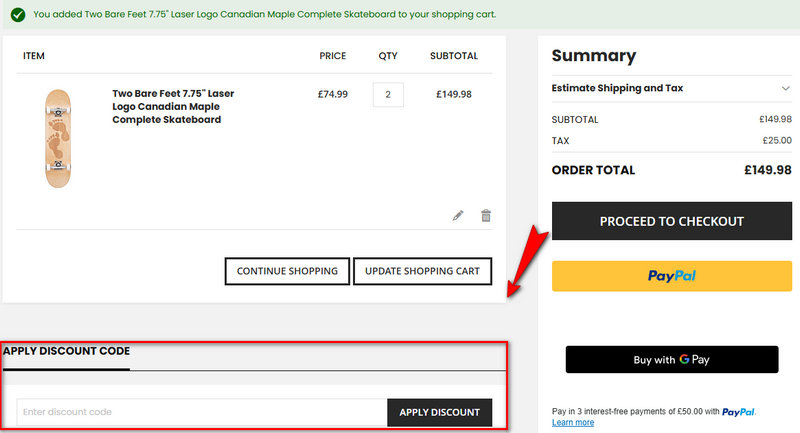
Task: Open the Two Bare Feet skateboard product link
Action: pyautogui.click(x=173, y=106)
